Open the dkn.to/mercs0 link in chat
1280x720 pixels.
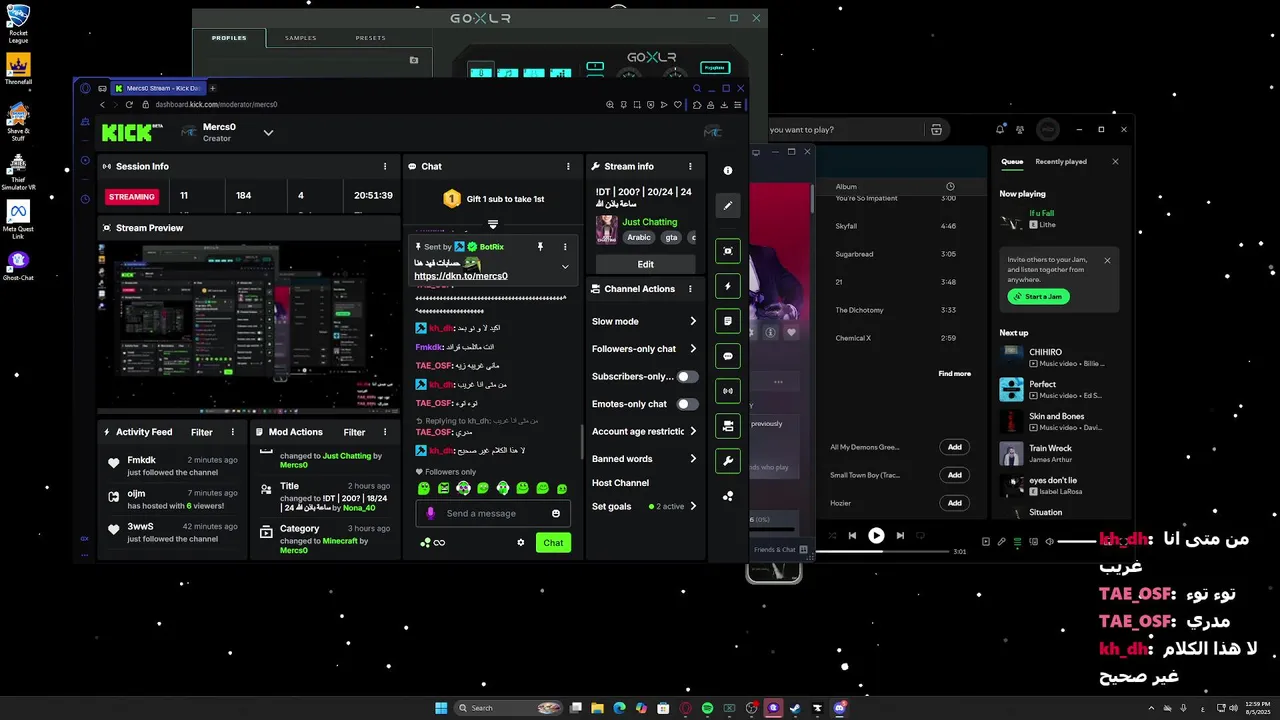point(460,276)
